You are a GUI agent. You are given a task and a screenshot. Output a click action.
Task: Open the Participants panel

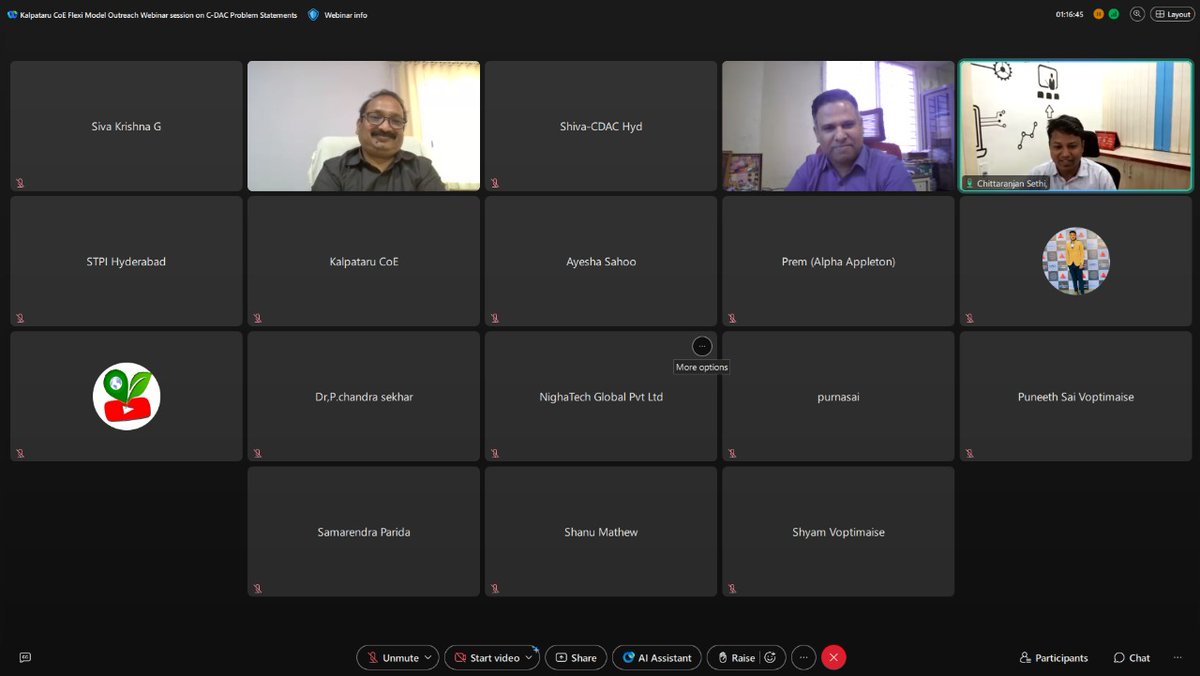coord(1054,657)
